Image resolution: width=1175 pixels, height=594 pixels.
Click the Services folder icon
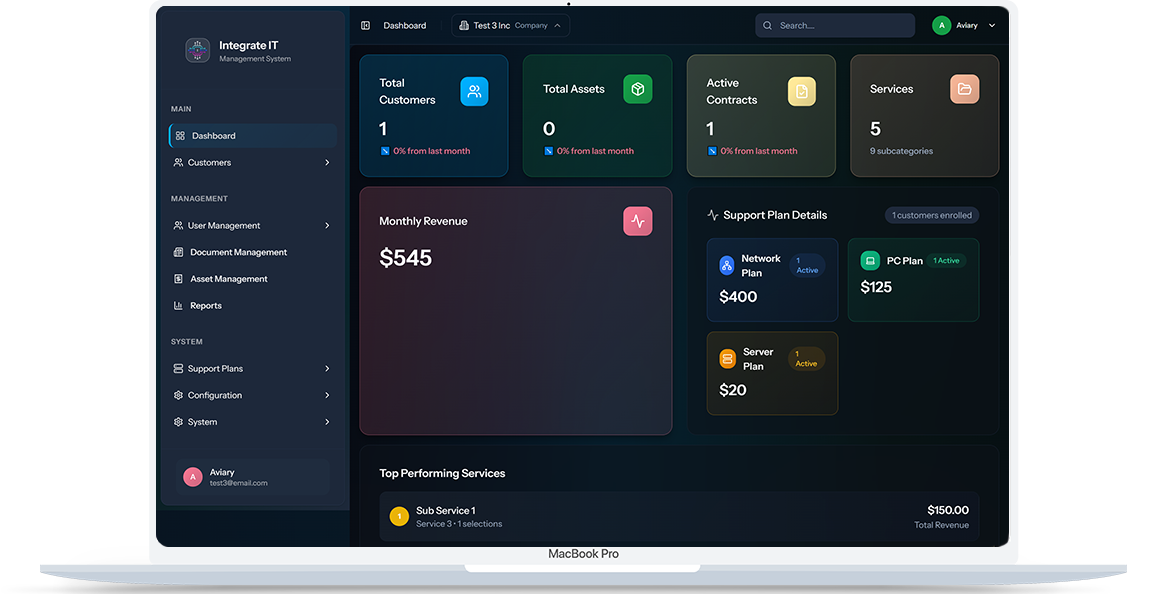(964, 89)
